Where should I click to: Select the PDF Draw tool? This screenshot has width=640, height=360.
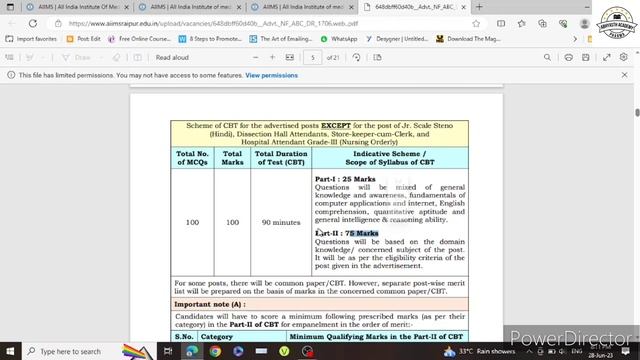coord(76,58)
